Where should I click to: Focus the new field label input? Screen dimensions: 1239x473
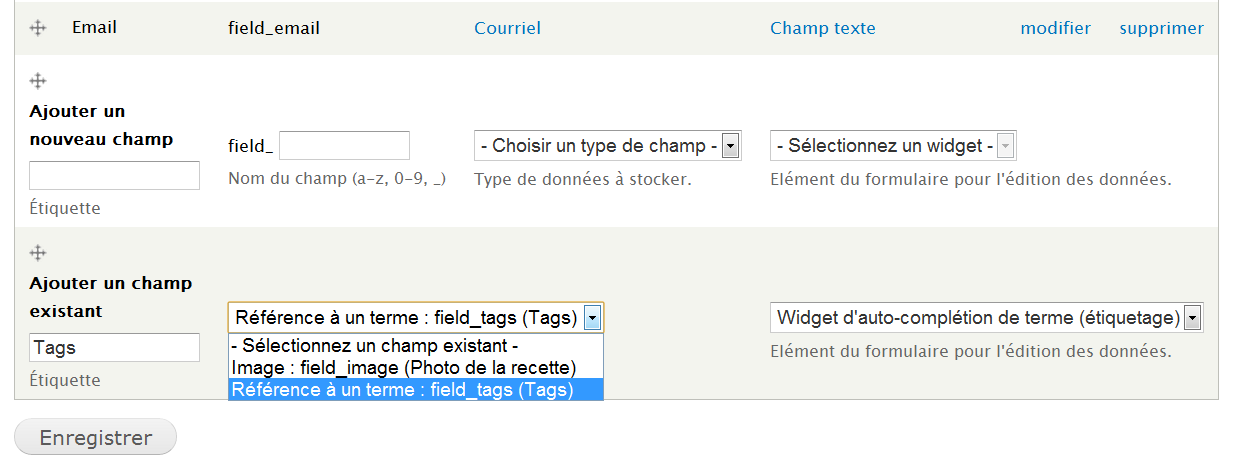[x=114, y=176]
